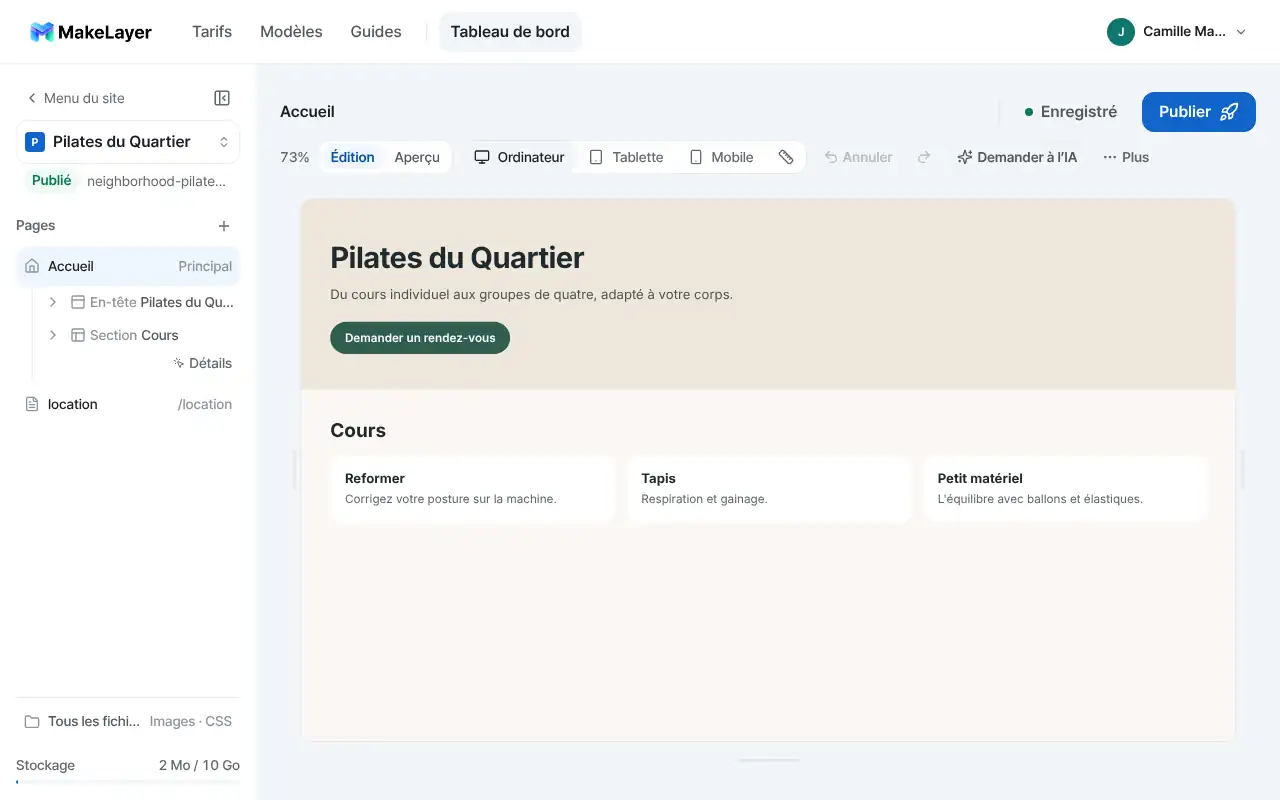Click the link/attachment icon in toolbar

click(x=786, y=157)
